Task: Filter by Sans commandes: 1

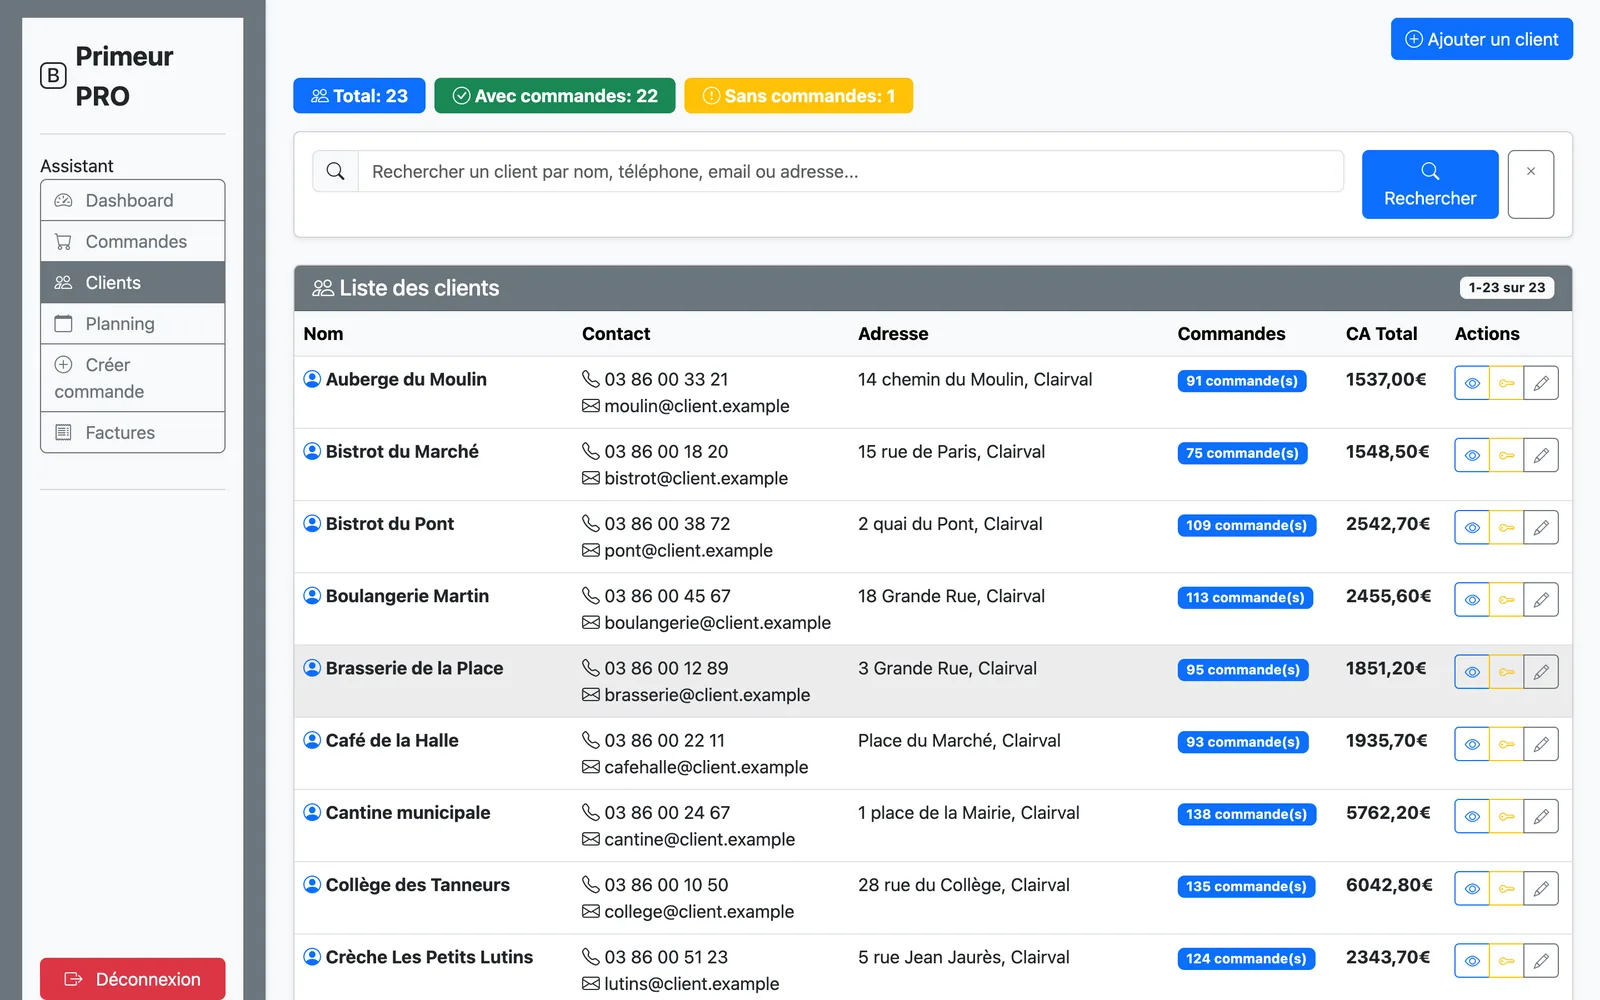Action: point(798,96)
